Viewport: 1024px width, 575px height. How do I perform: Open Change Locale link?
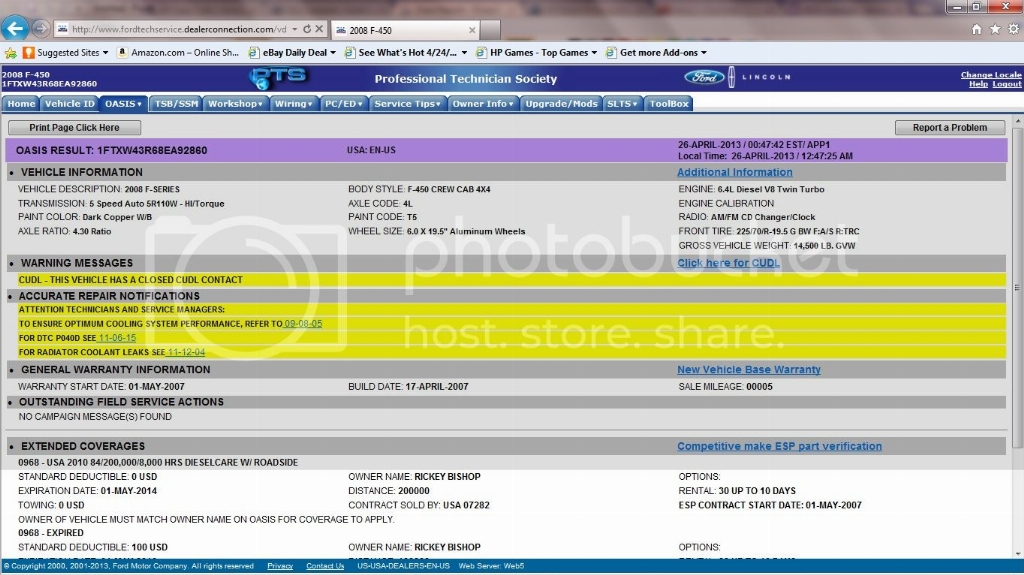[x=991, y=74]
